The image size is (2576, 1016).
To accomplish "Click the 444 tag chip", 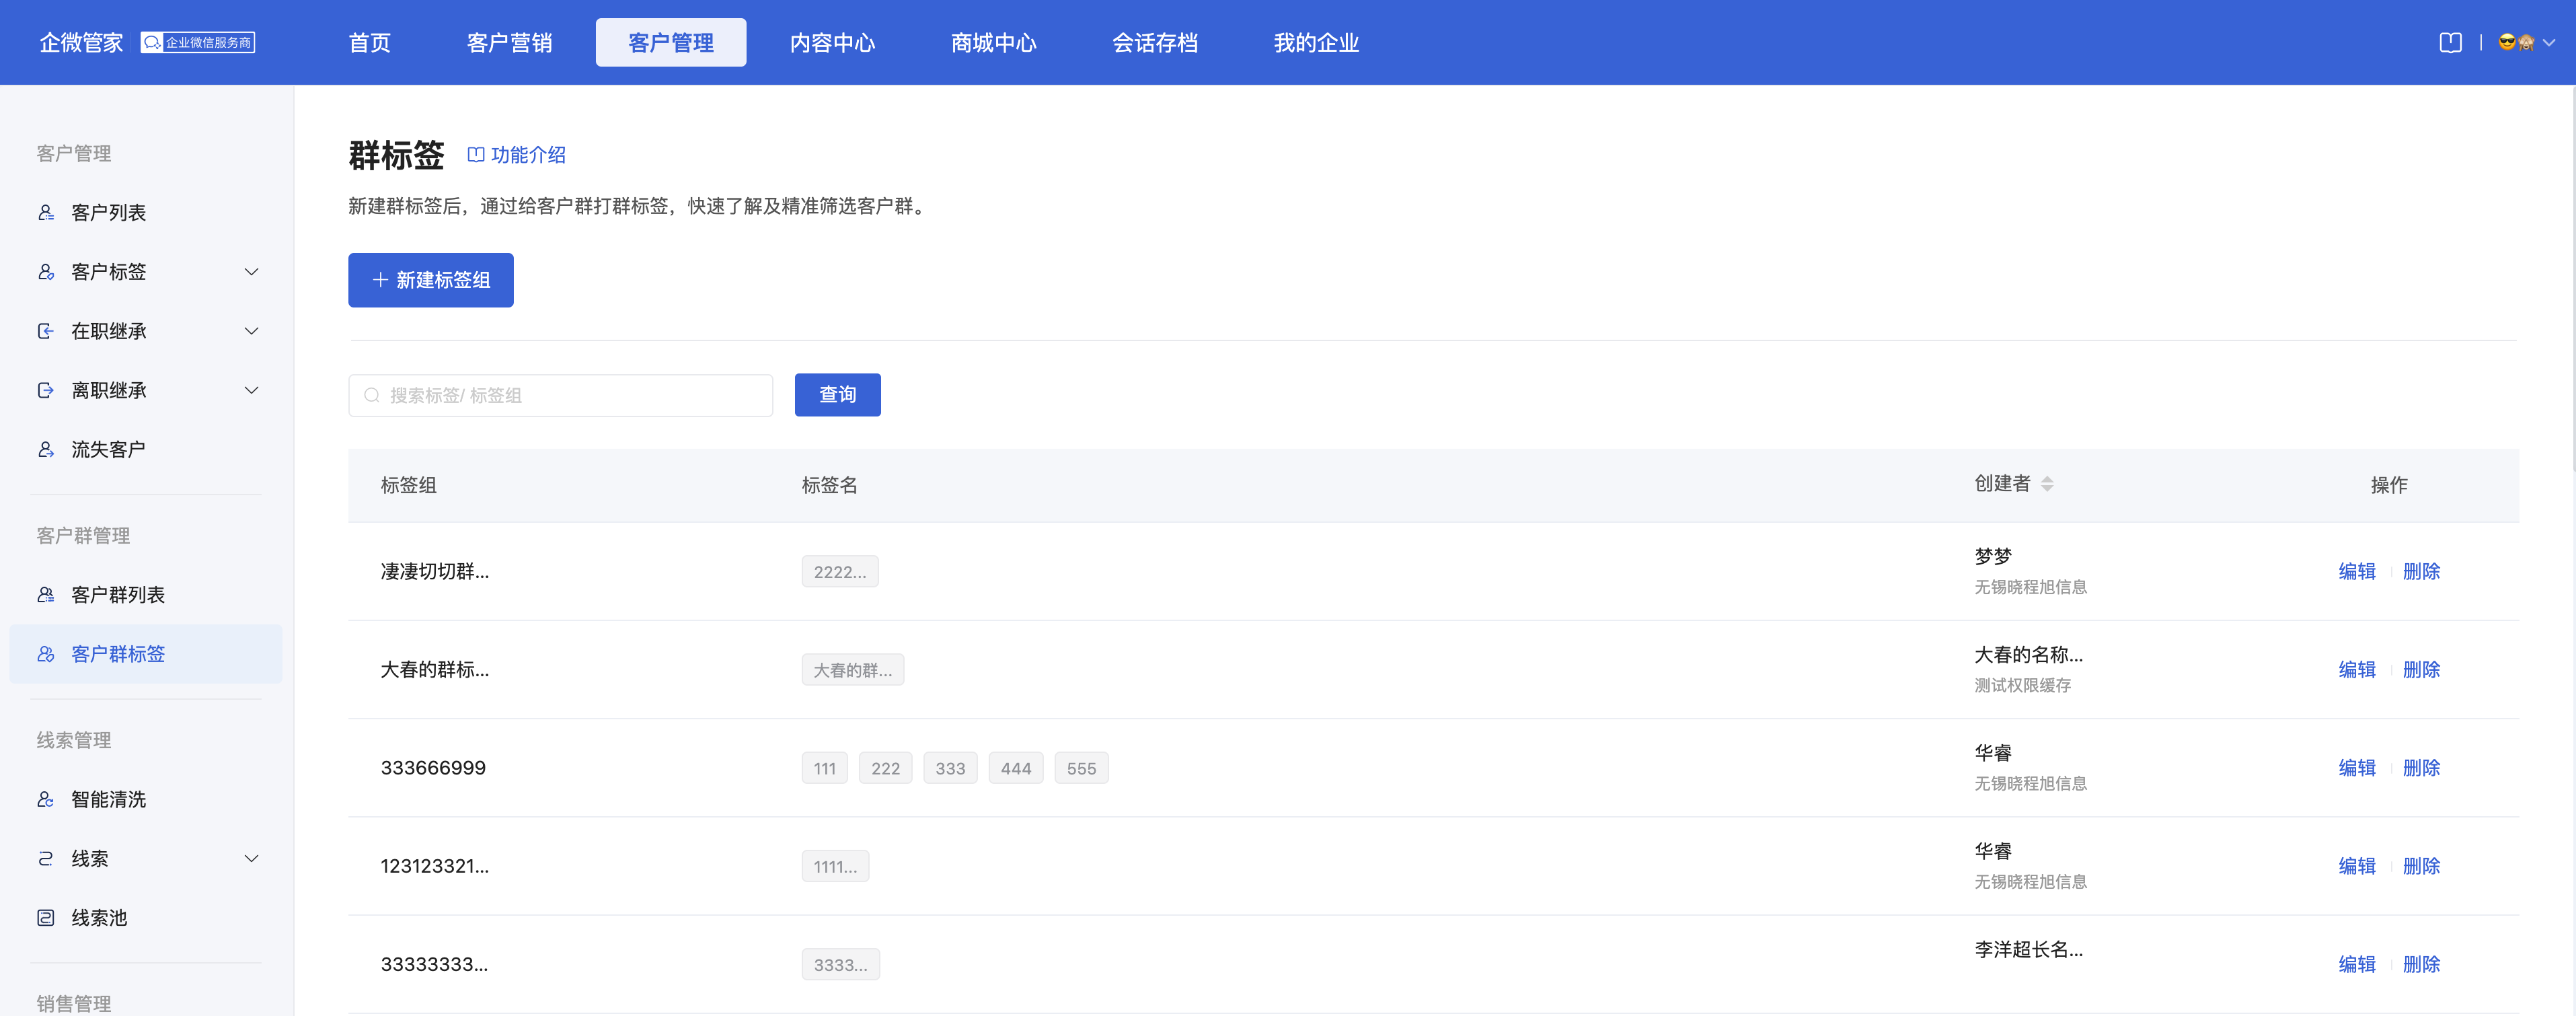I will point(1015,768).
